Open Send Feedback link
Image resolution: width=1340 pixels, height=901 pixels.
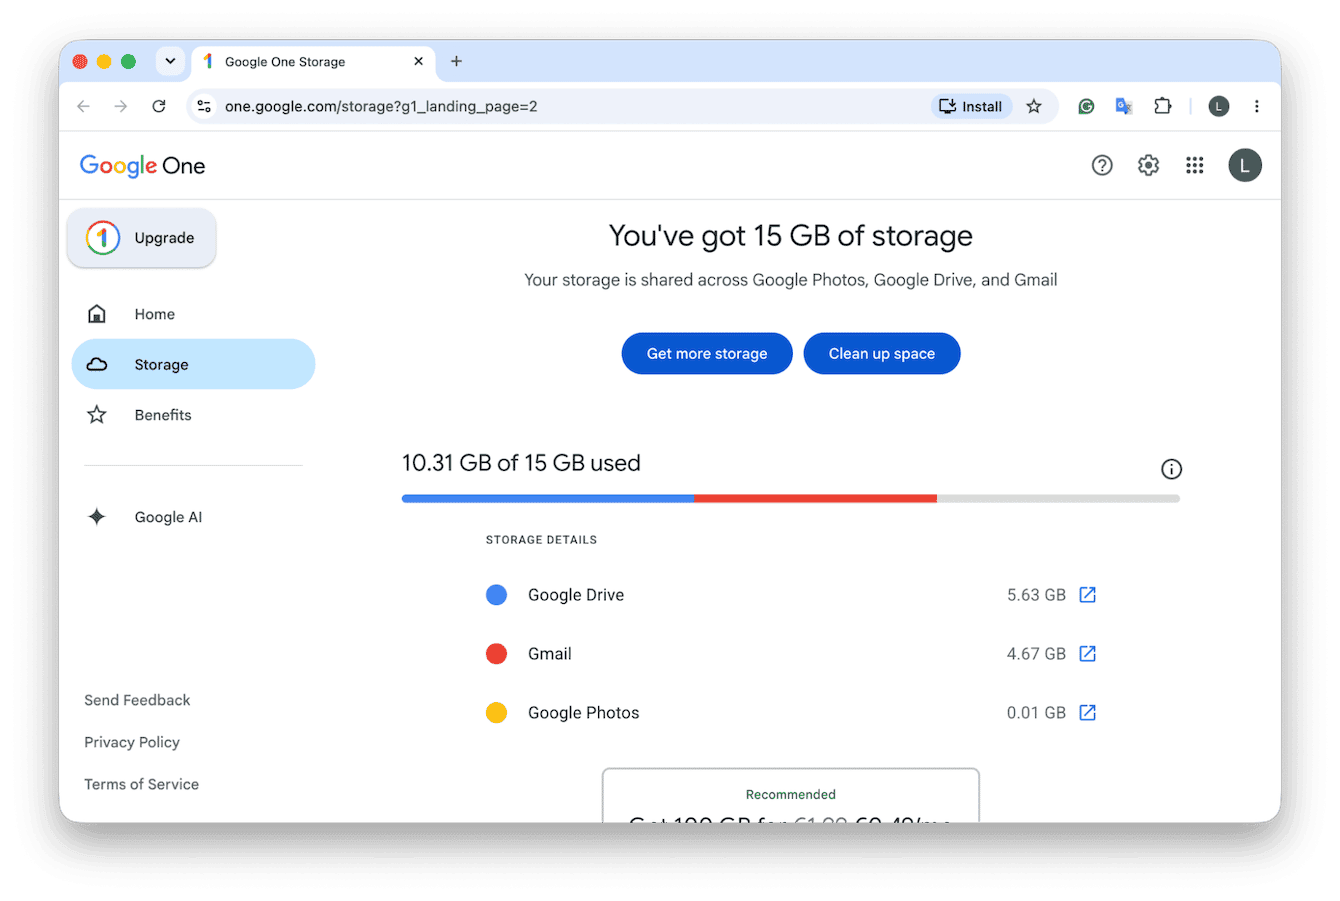tap(137, 700)
